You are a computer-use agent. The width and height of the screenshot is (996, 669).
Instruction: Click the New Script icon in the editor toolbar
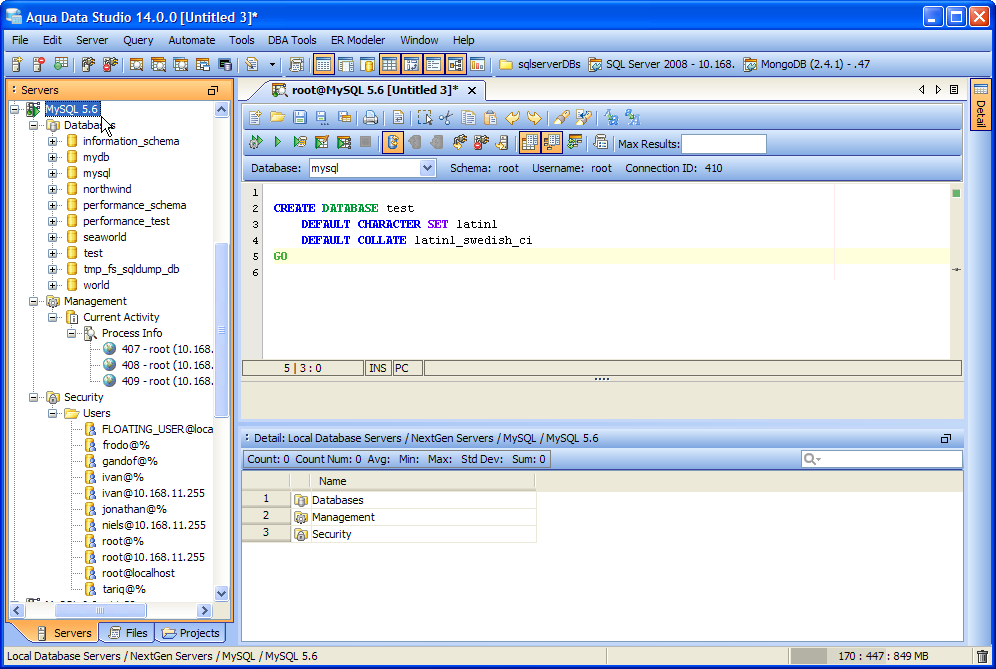click(255, 118)
